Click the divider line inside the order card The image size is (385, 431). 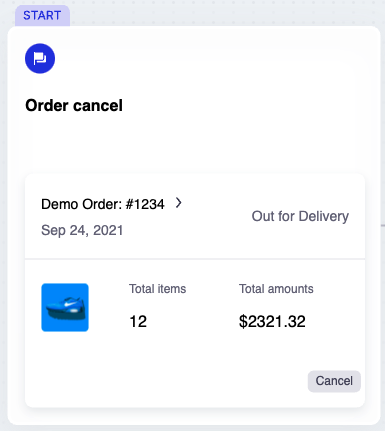point(195,259)
